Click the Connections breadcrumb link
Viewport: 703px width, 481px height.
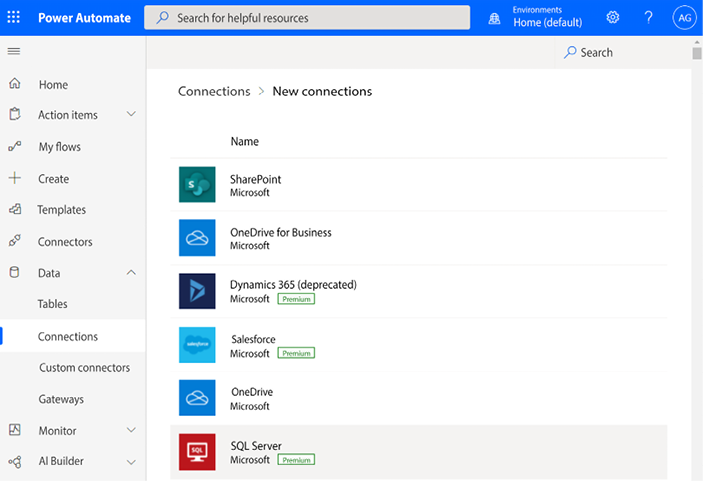214,91
